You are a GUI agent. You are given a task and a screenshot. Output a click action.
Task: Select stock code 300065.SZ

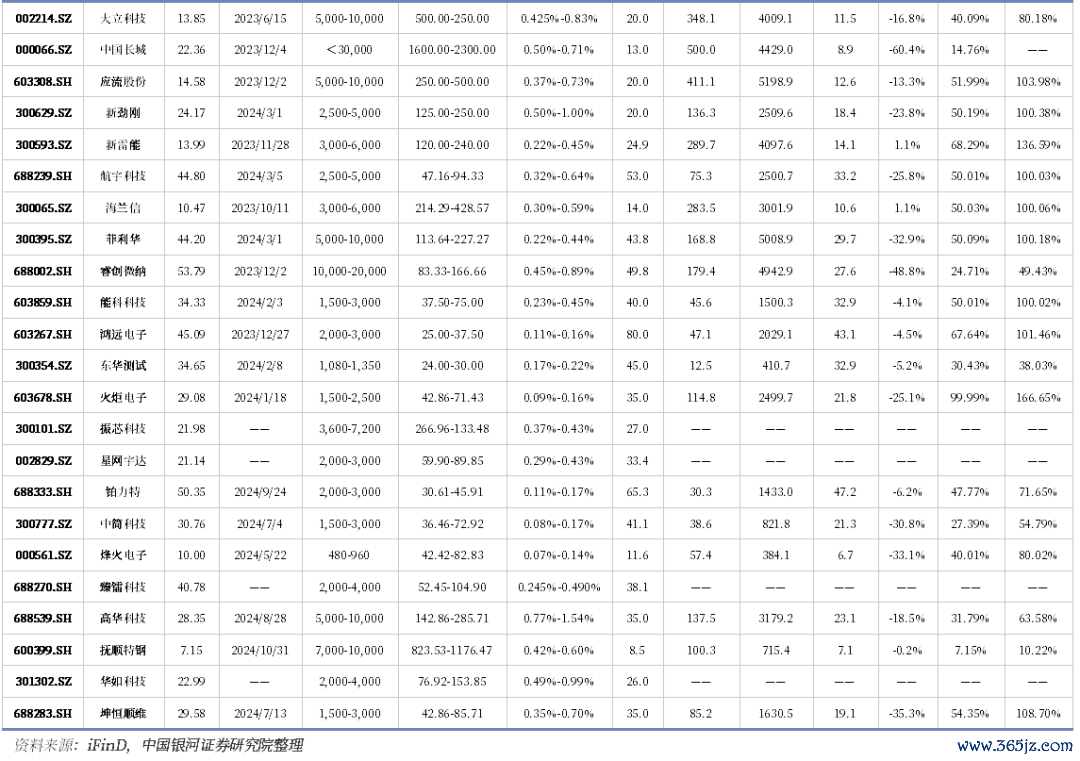(43, 208)
